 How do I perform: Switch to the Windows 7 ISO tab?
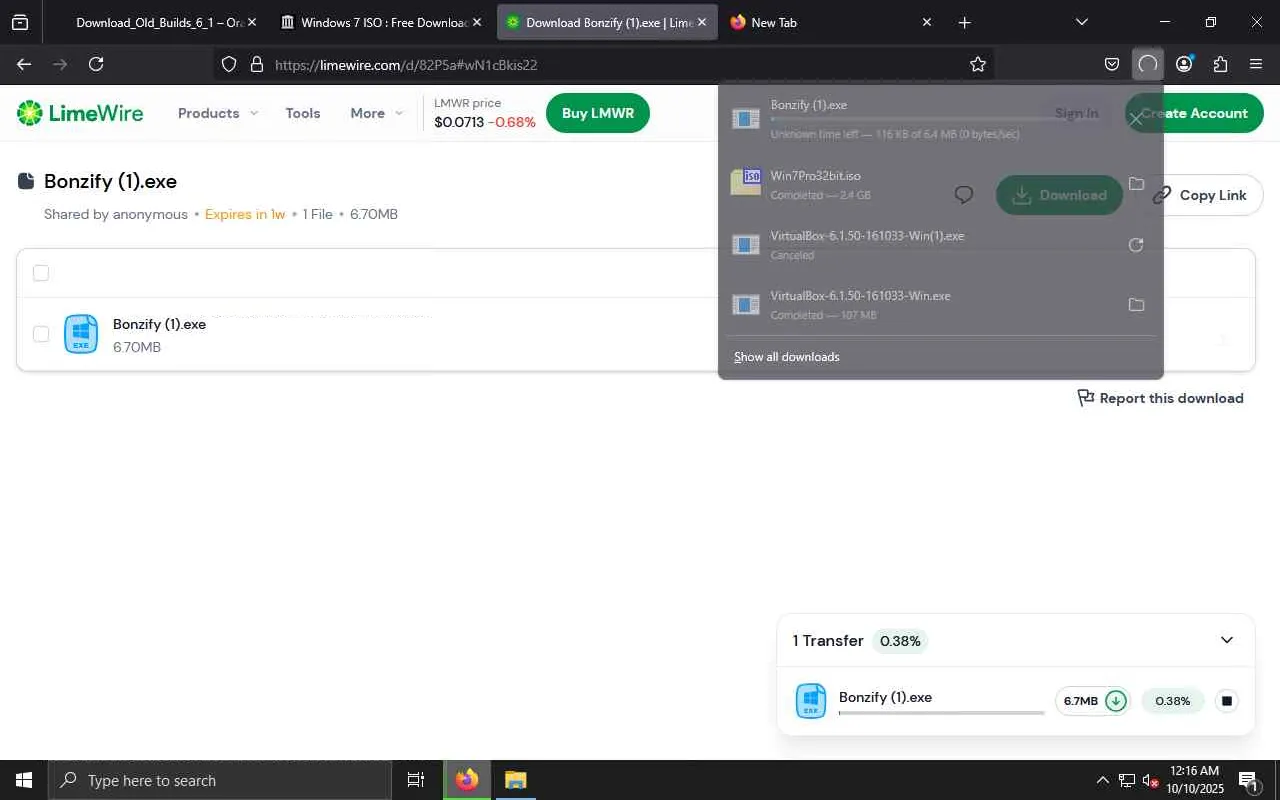tap(383, 22)
